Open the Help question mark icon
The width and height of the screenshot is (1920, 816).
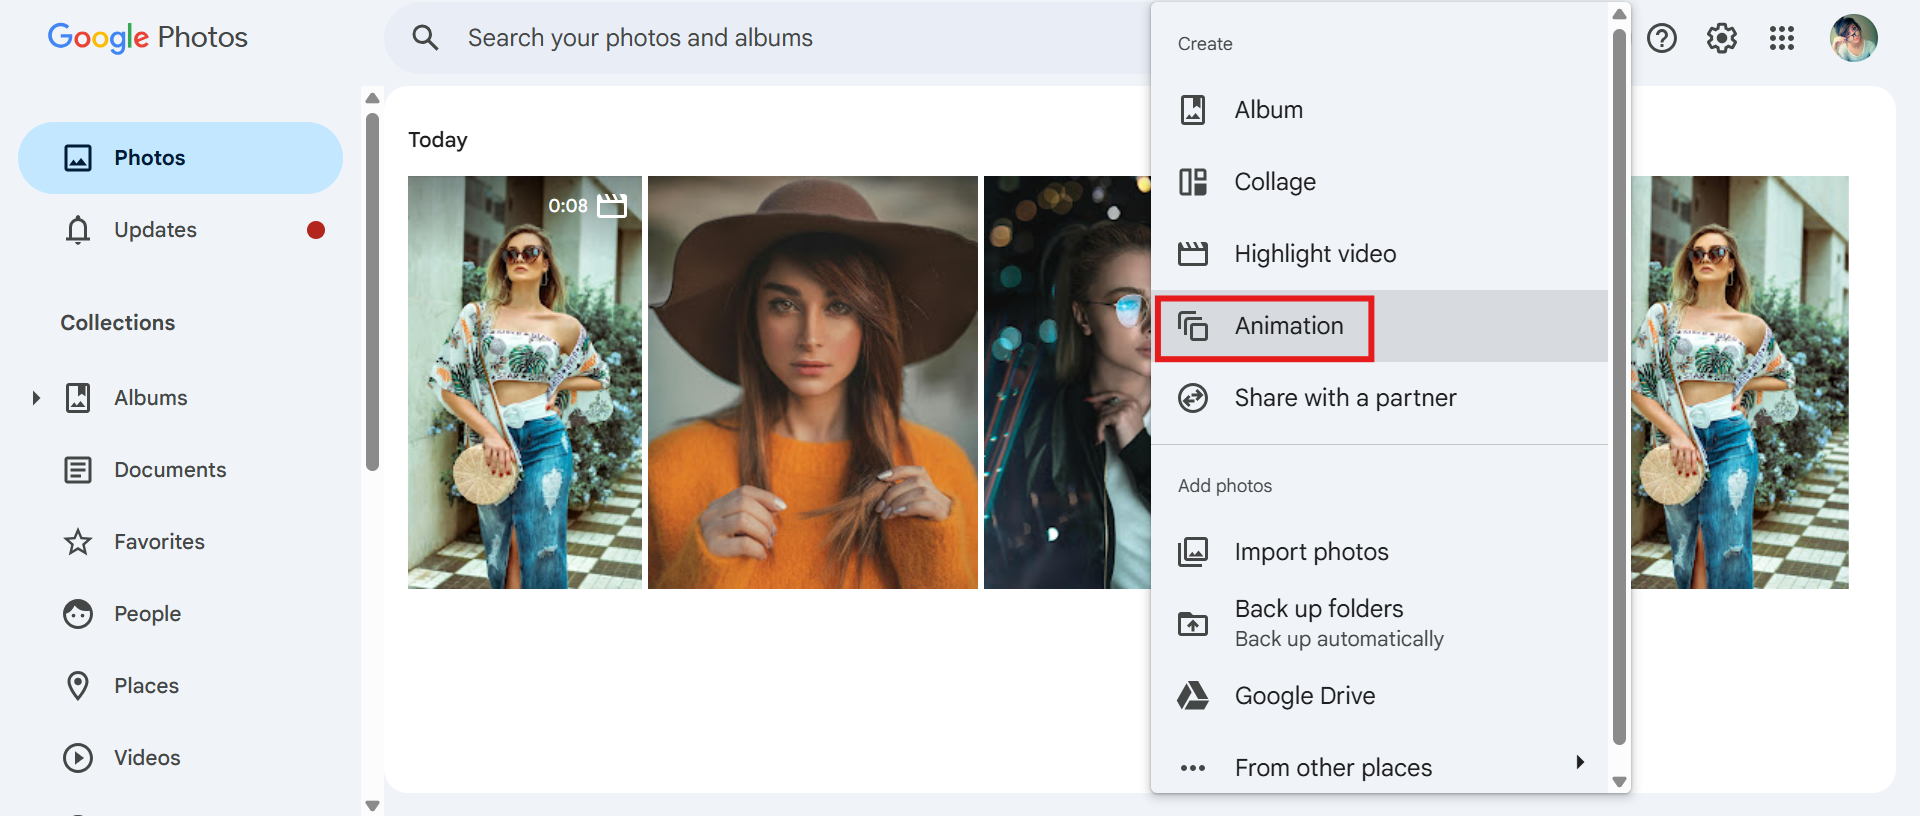pyautogui.click(x=1661, y=38)
